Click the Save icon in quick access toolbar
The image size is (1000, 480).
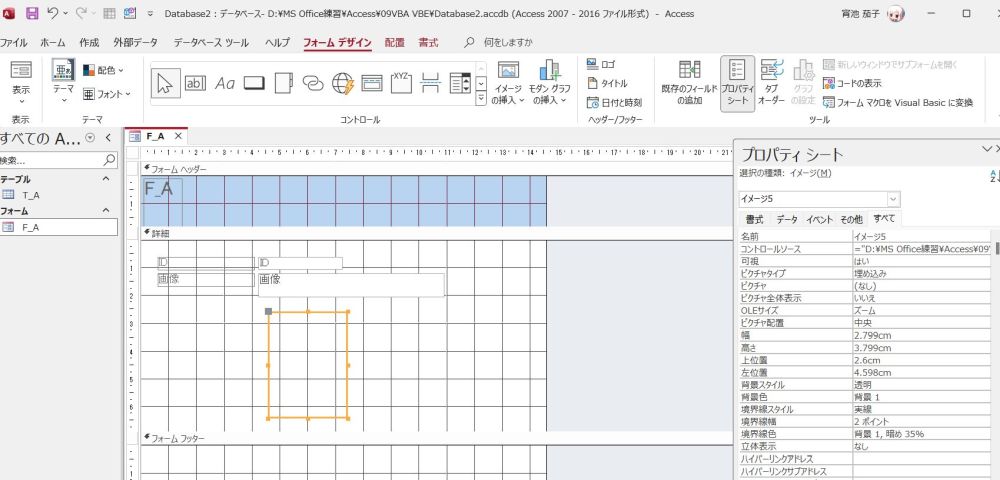pos(31,14)
